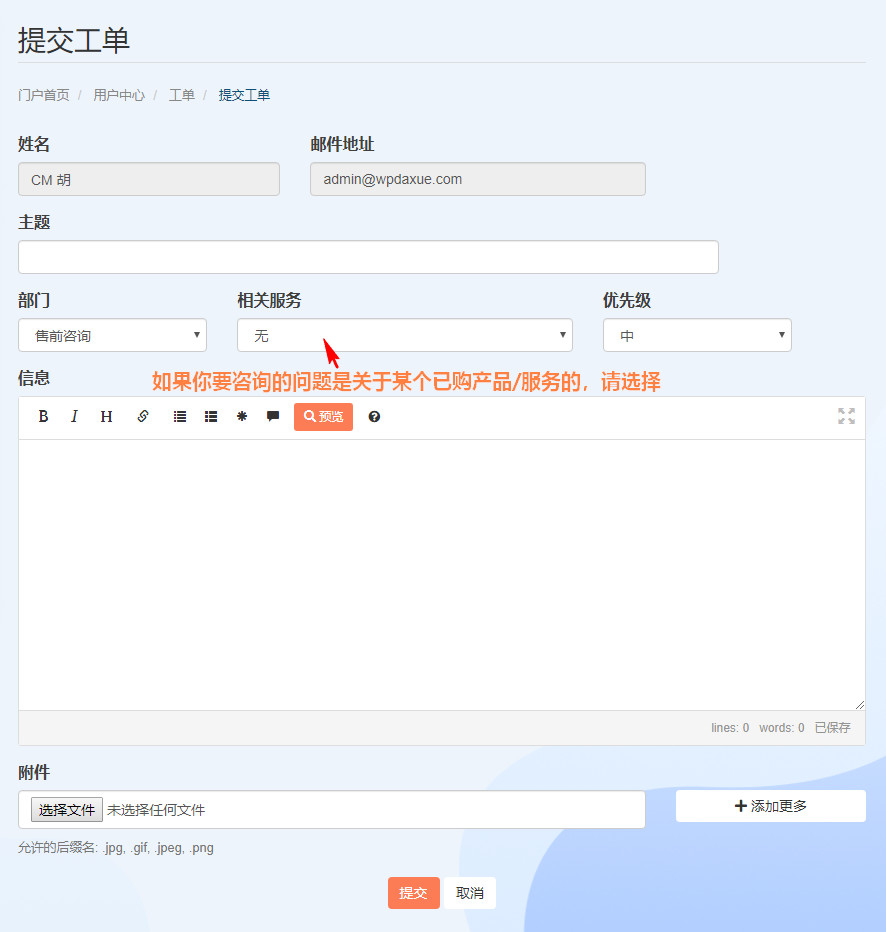Click 添加更多 to add attachments
This screenshot has height=932, width=886.
tap(771, 806)
